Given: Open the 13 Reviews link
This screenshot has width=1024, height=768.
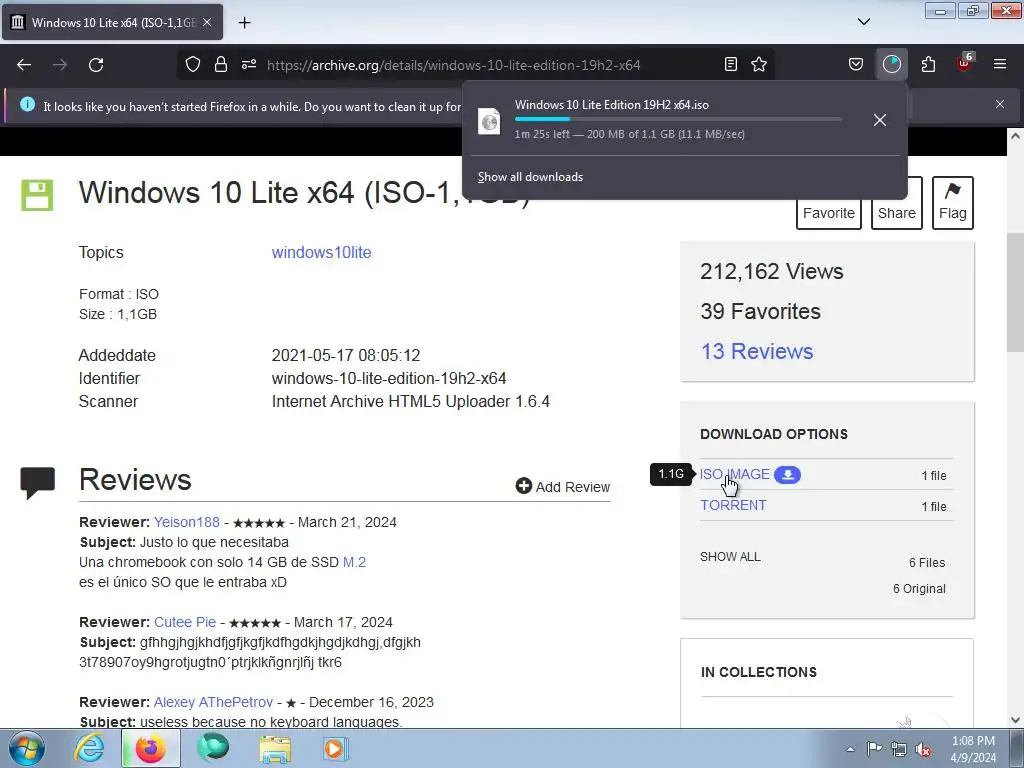Looking at the screenshot, I should 757,351.
